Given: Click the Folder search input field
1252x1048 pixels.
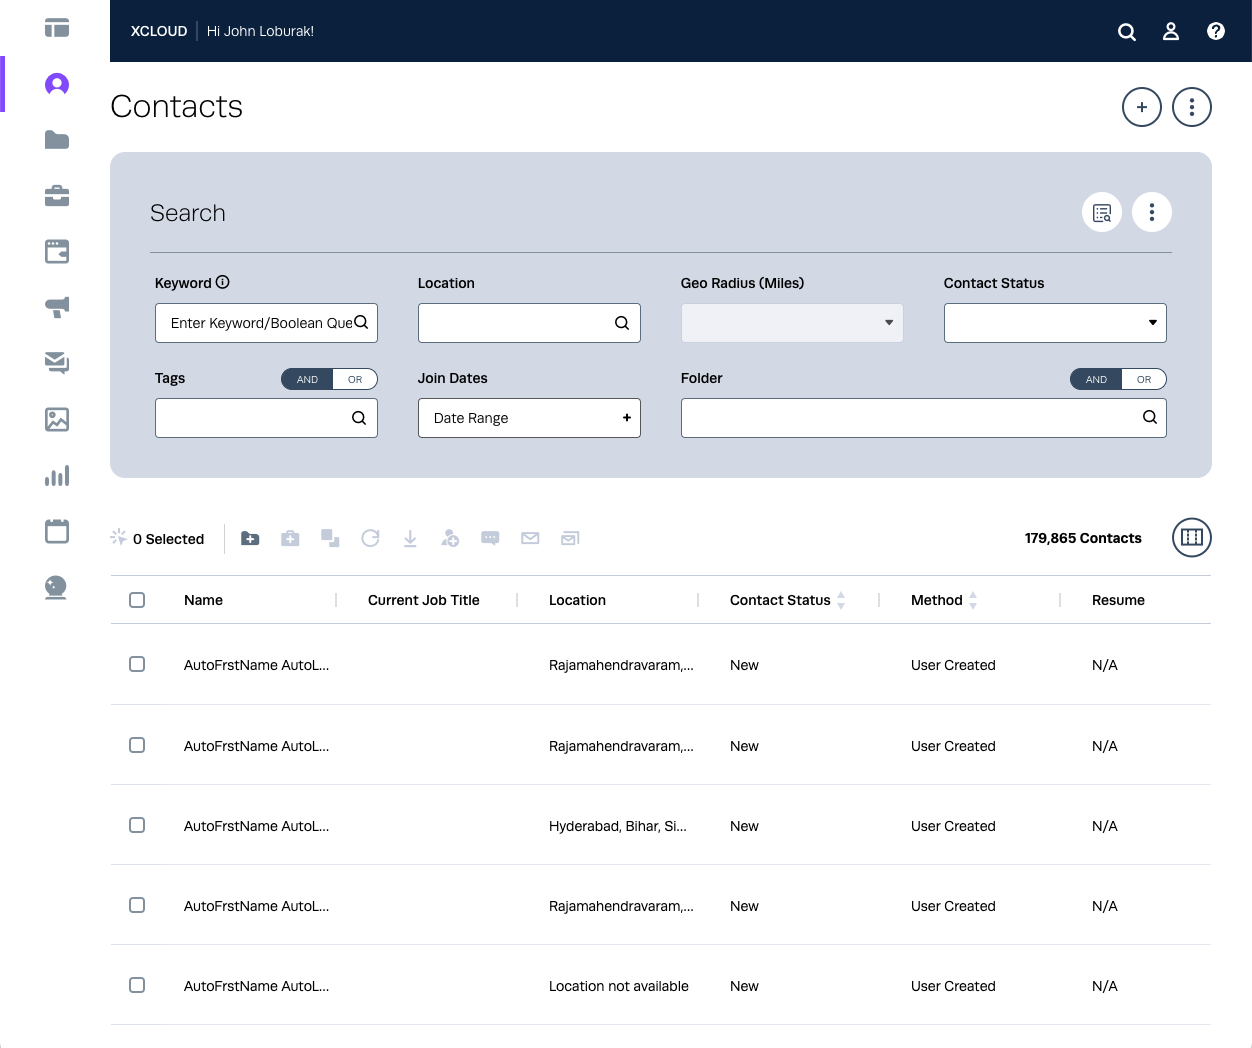Looking at the screenshot, I should click(x=923, y=418).
